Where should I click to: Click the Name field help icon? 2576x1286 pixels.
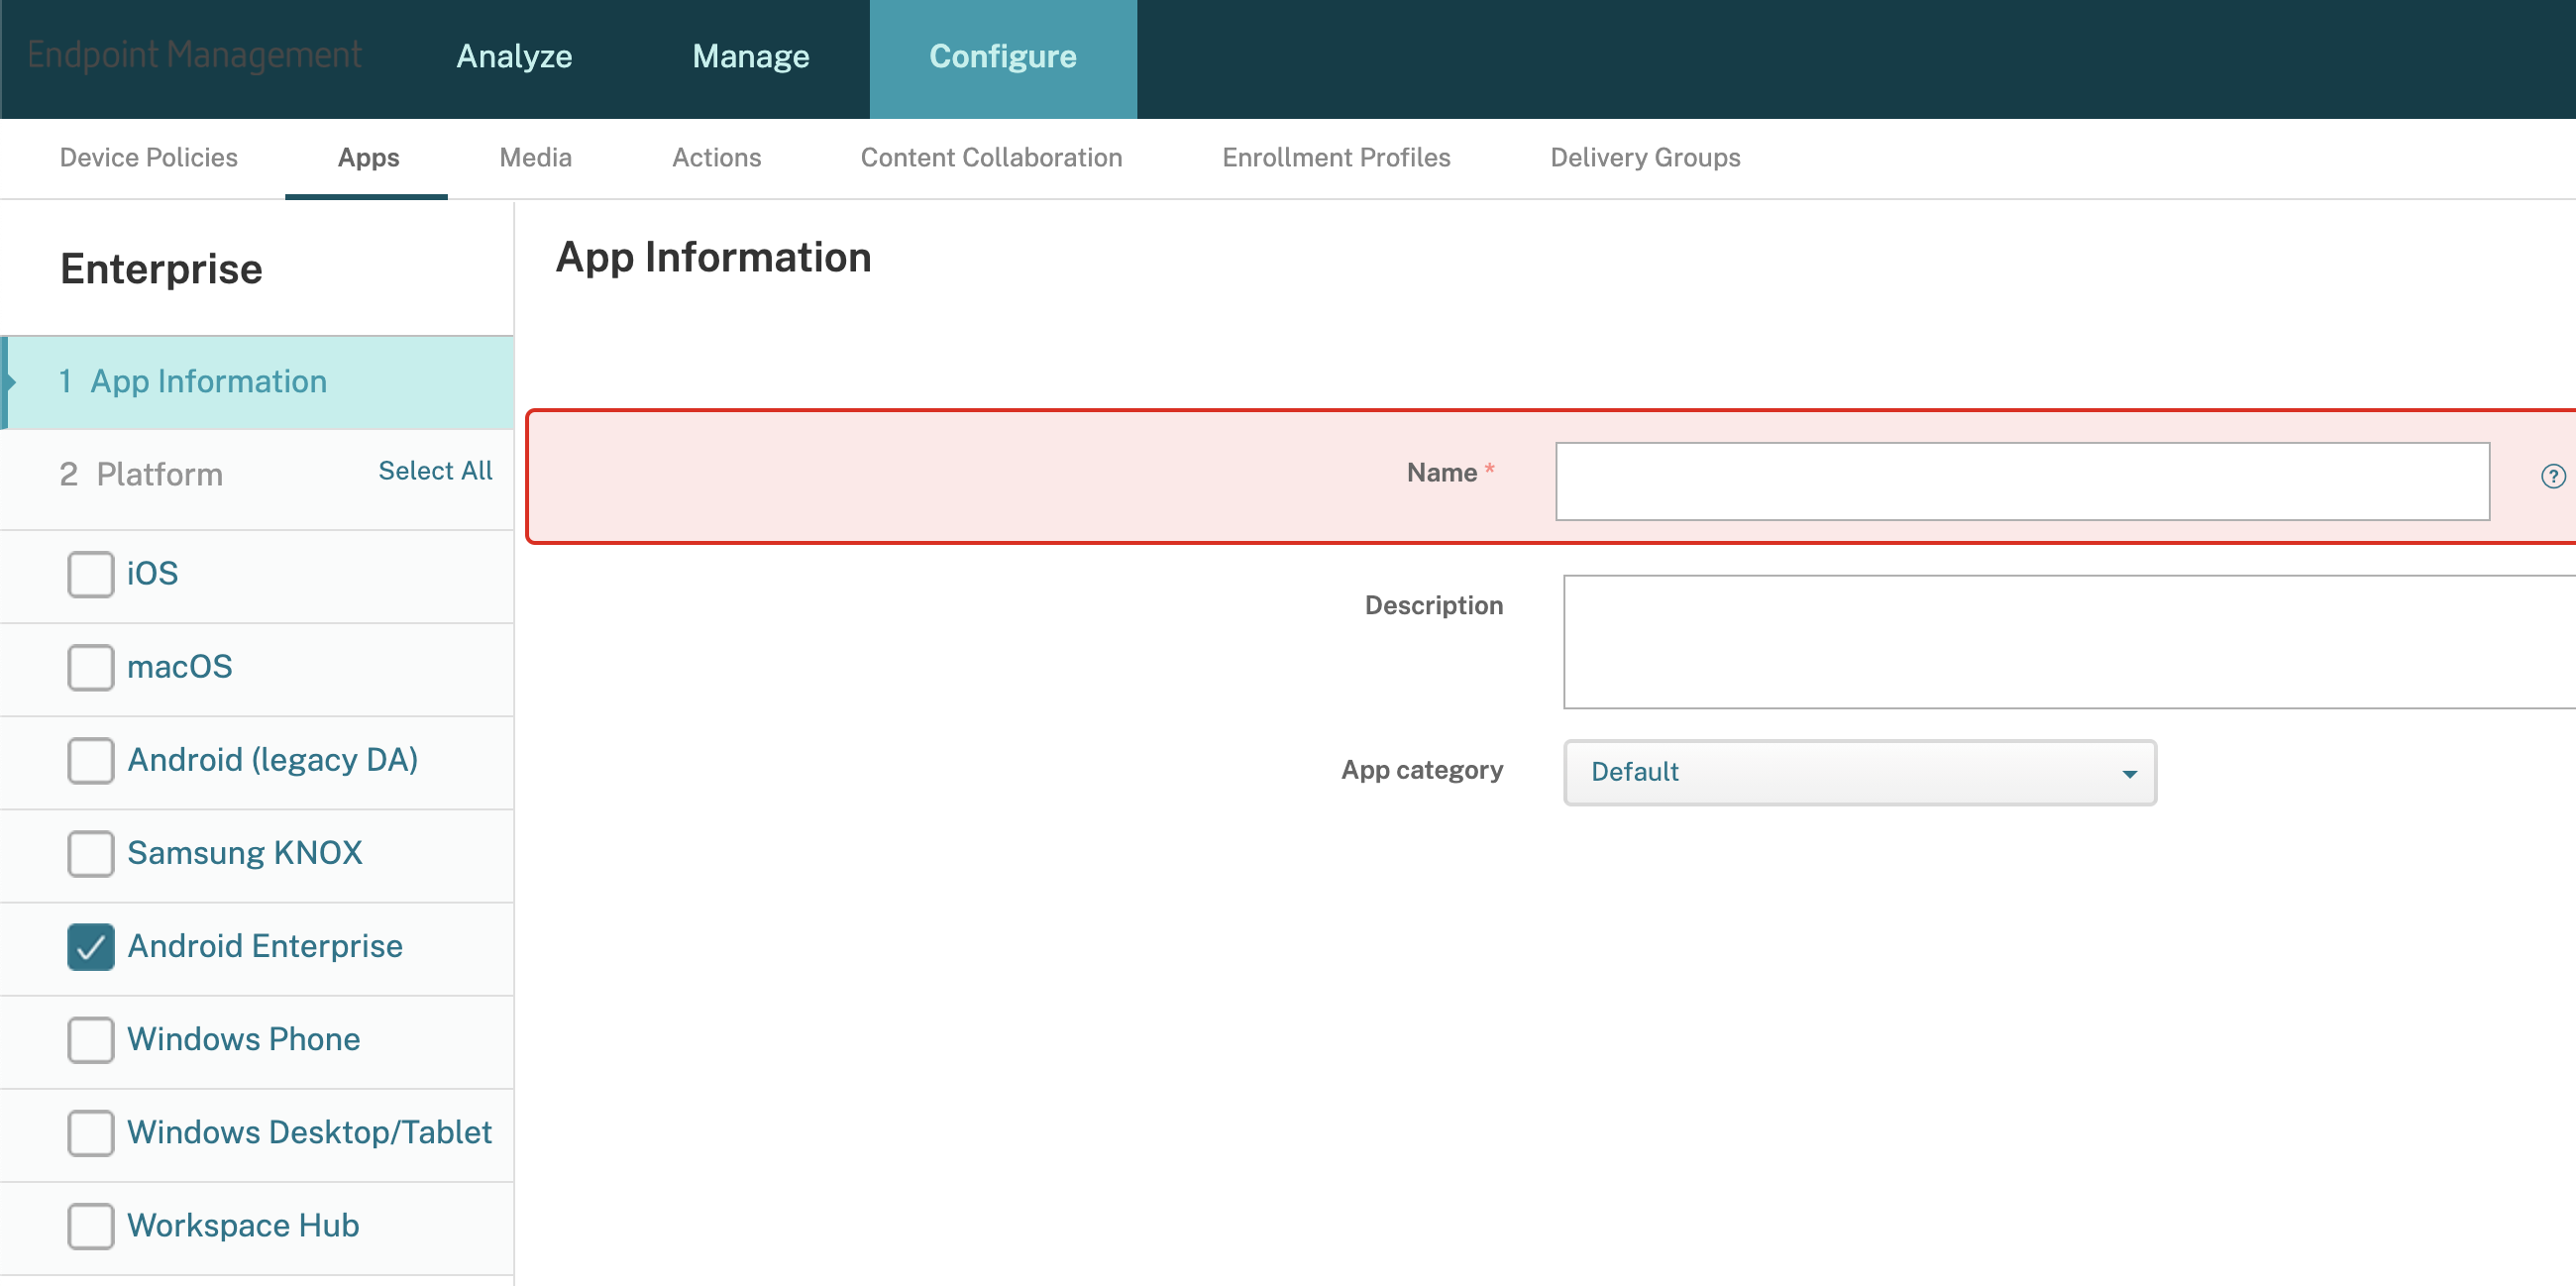[x=2553, y=476]
